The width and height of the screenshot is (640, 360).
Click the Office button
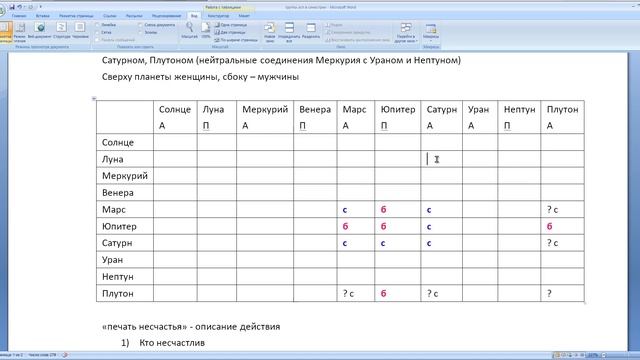[2, 10]
